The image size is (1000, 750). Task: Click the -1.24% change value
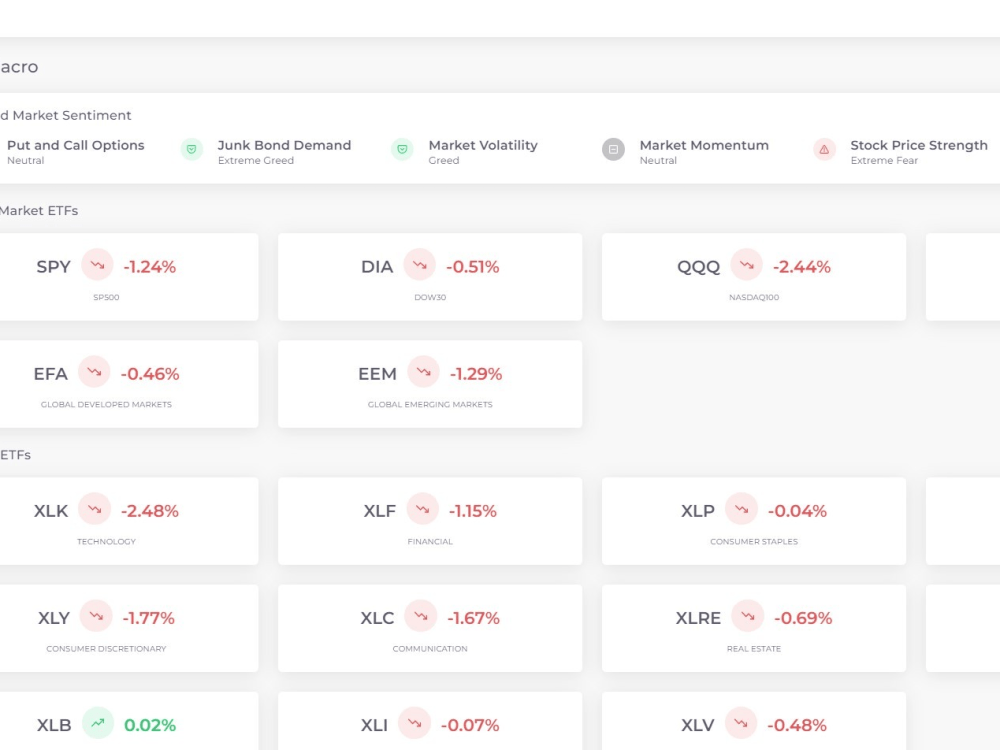click(x=149, y=267)
